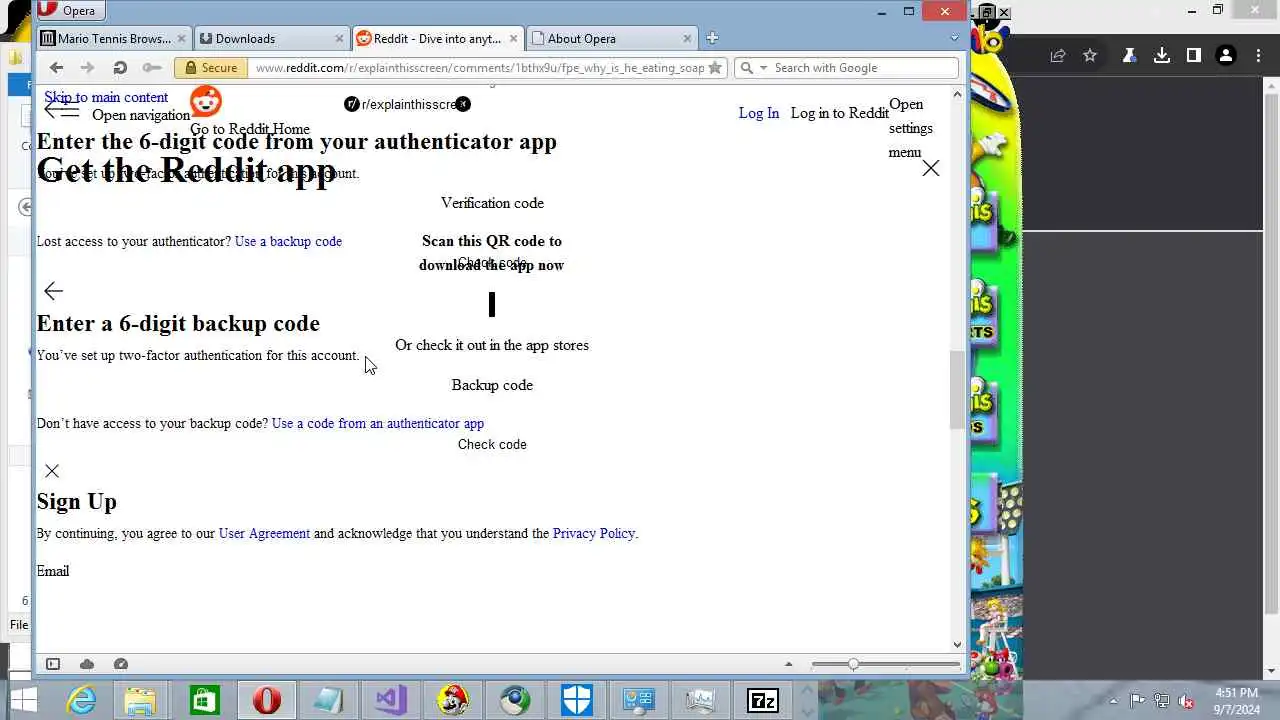Click the taskbar clock showing 4:51 PM
The width and height of the screenshot is (1280, 720).
(x=1237, y=700)
